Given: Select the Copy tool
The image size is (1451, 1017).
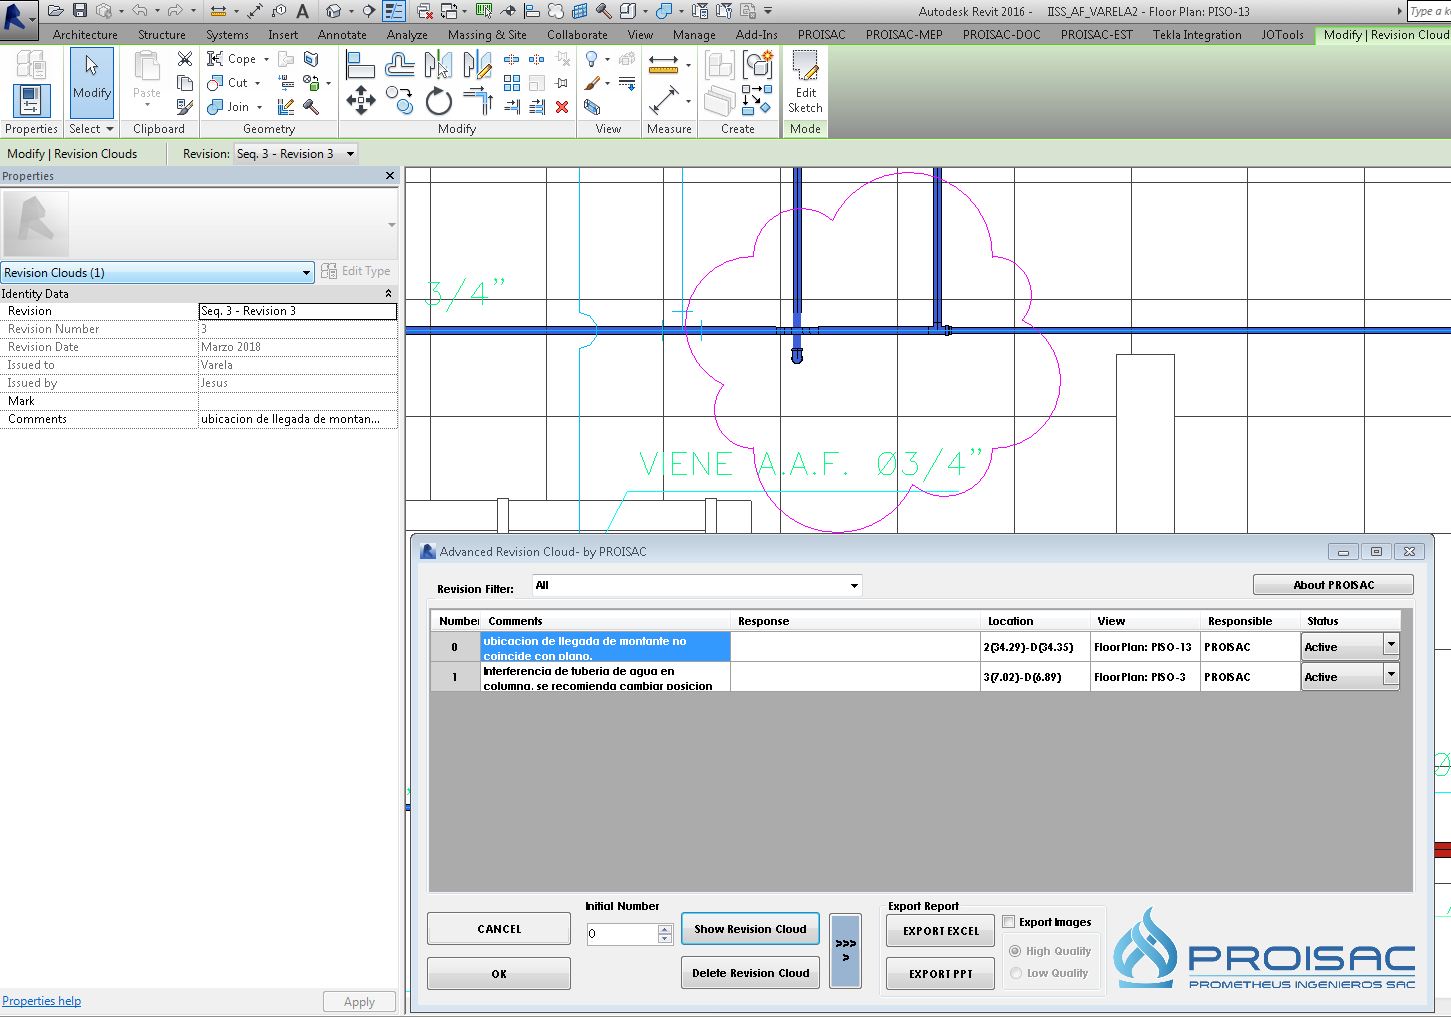Looking at the screenshot, I should pyautogui.click(x=399, y=100).
